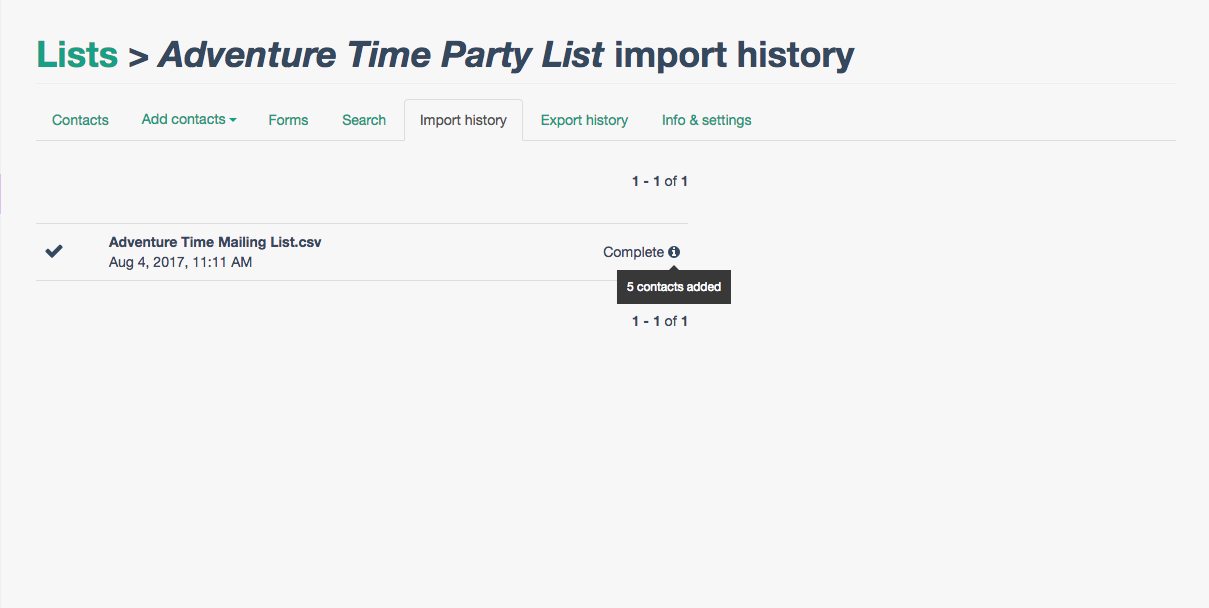Click the green Lists breadcrumb link
The image size is (1209, 608).
pos(77,54)
